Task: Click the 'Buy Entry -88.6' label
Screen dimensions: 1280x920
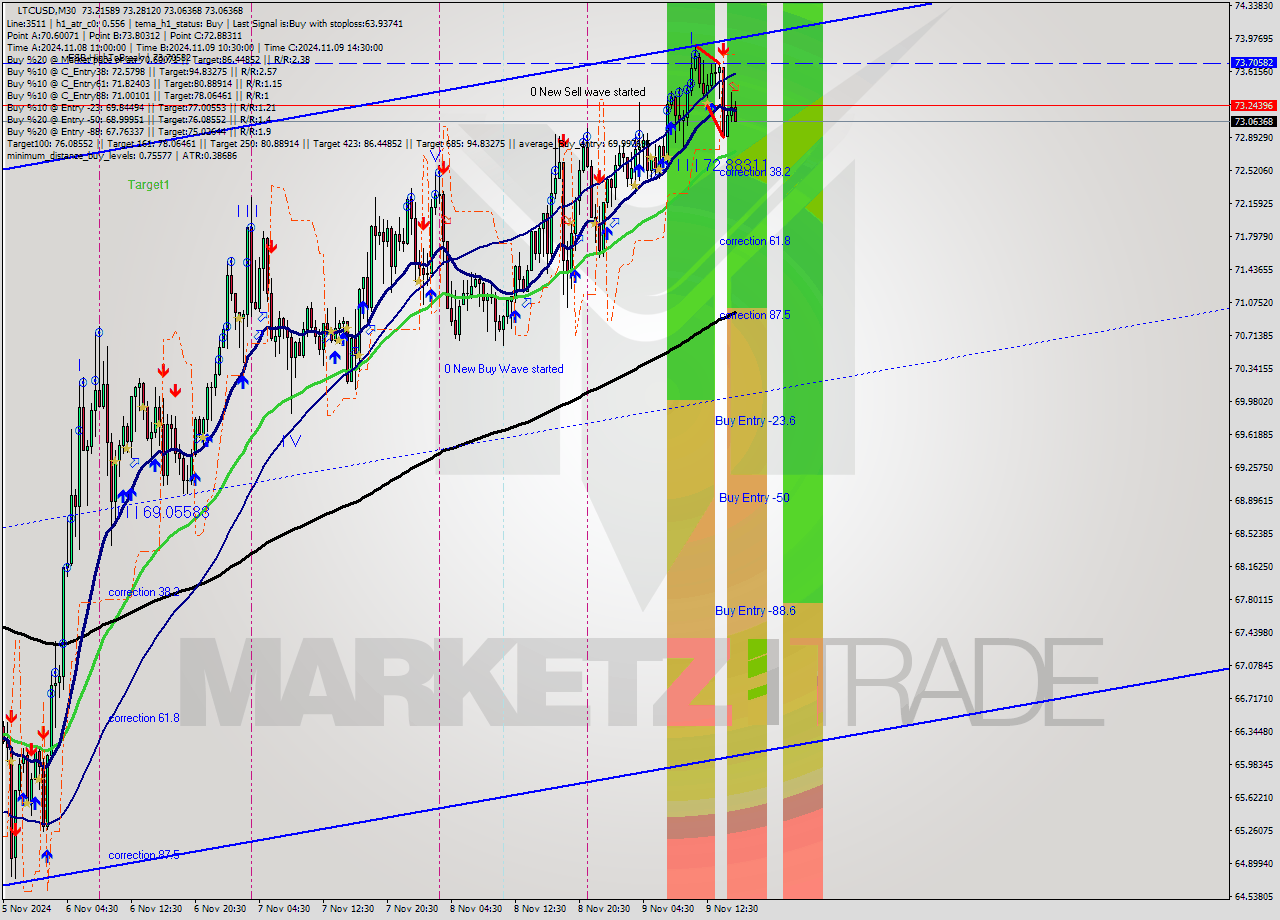Action: [755, 611]
